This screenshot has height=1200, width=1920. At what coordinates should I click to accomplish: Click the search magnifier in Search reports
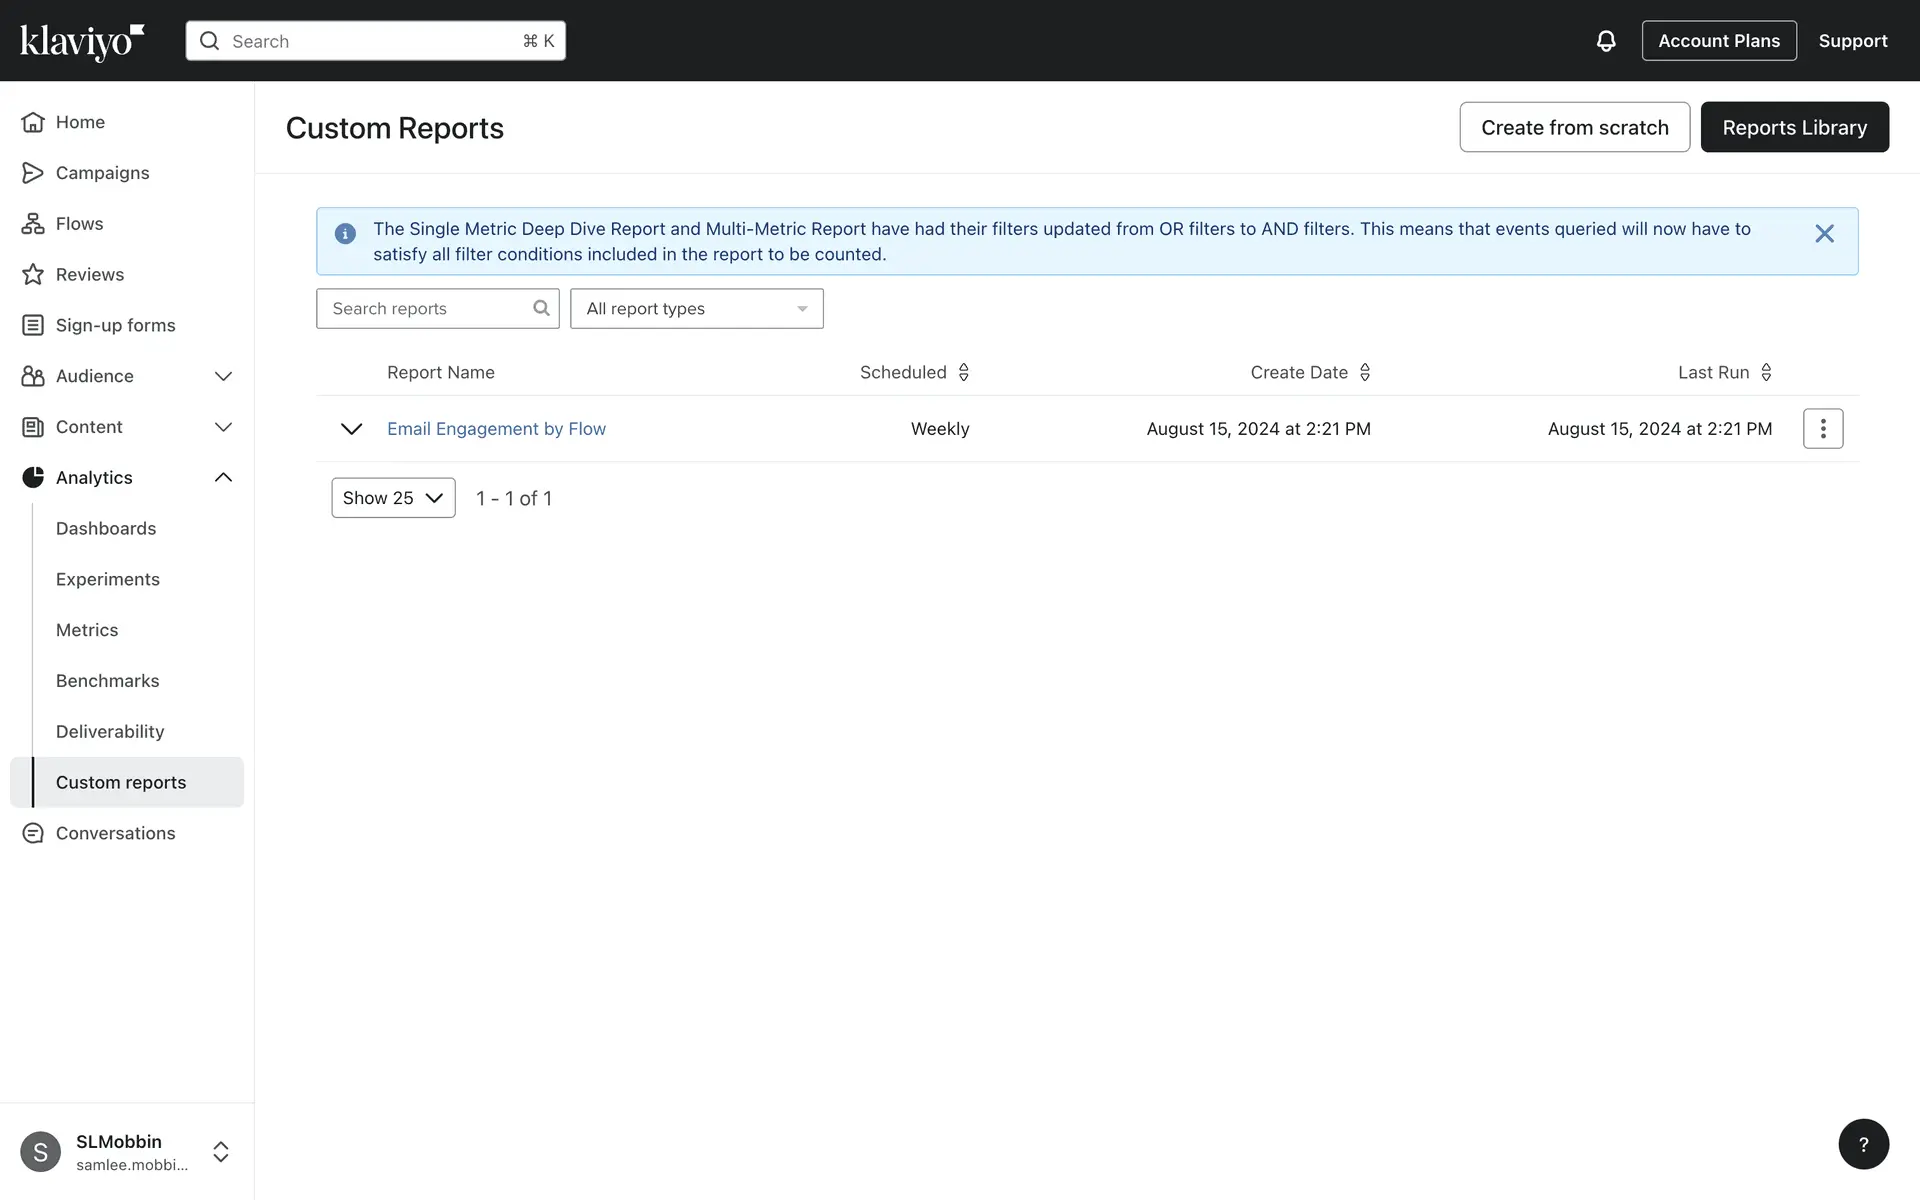[541, 308]
